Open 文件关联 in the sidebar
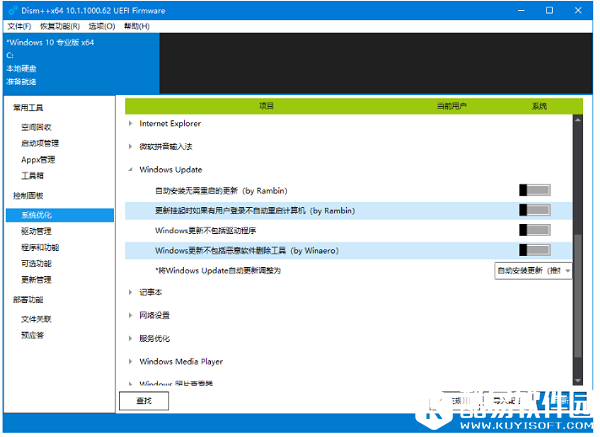 click(x=36, y=319)
